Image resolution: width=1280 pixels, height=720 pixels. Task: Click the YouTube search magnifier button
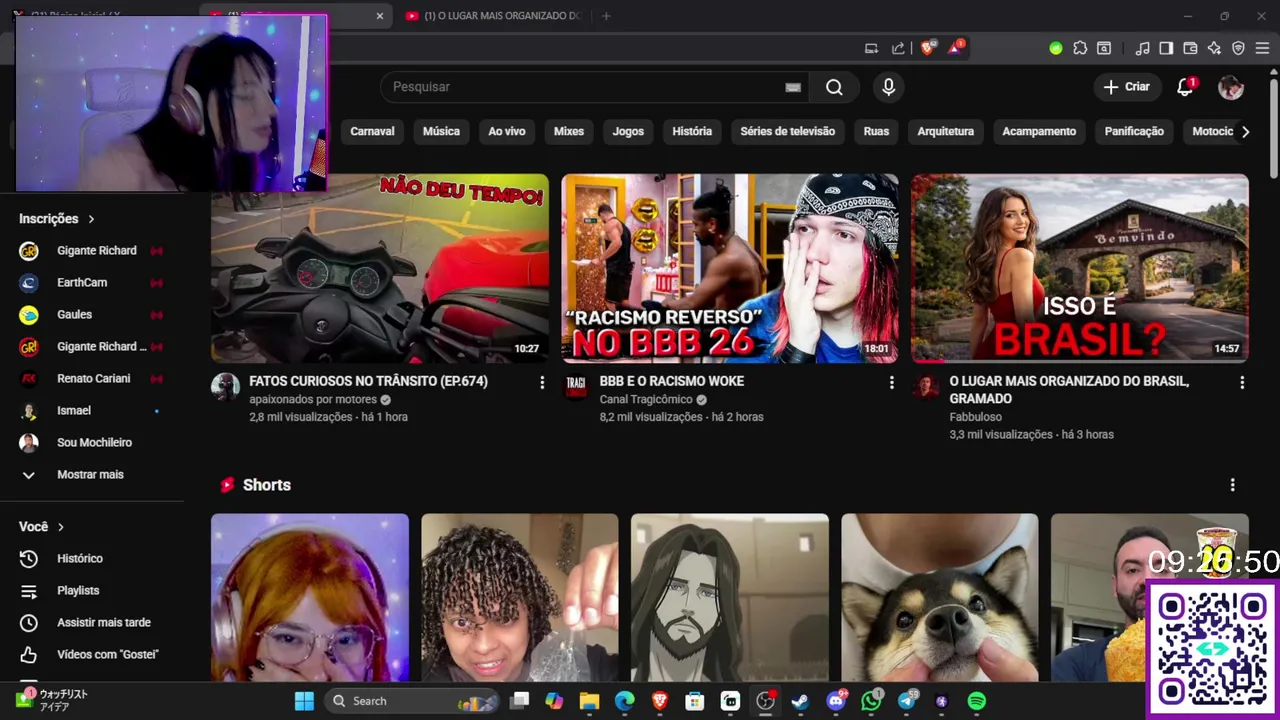[x=834, y=87]
